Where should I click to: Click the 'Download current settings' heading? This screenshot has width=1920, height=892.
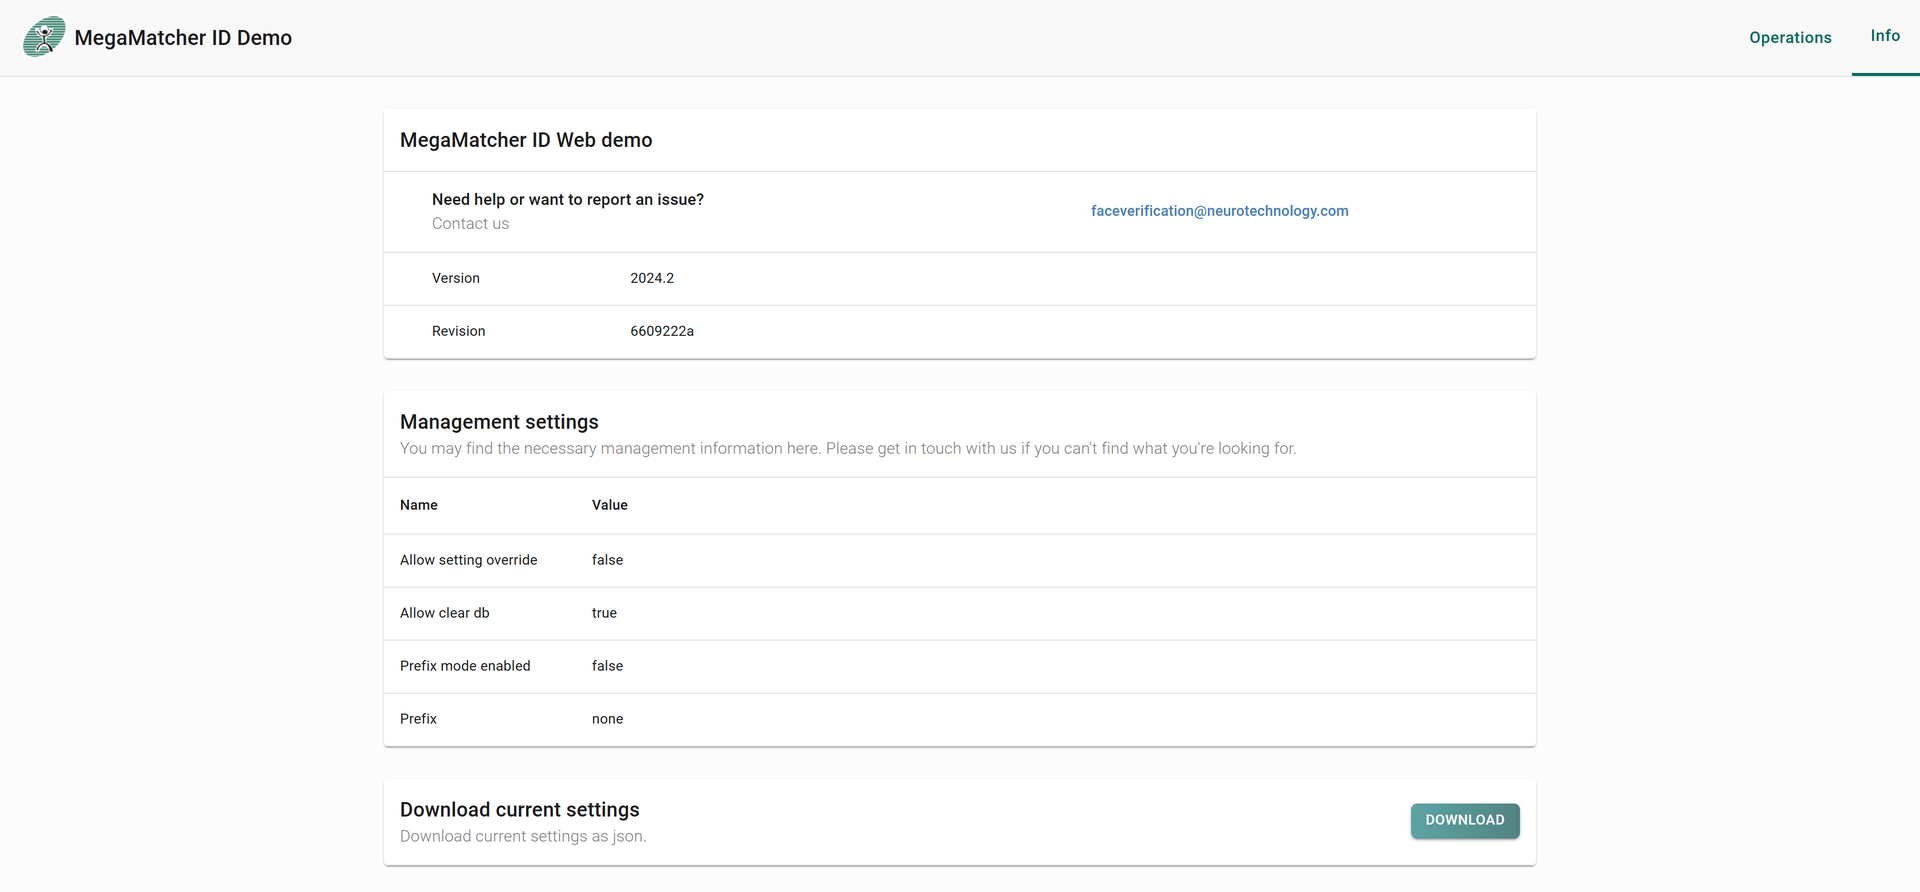(520, 810)
